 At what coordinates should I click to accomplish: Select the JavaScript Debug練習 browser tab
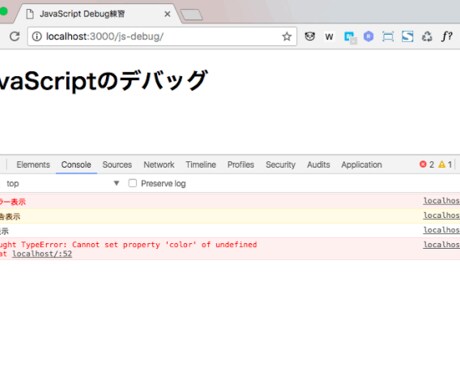click(97, 14)
